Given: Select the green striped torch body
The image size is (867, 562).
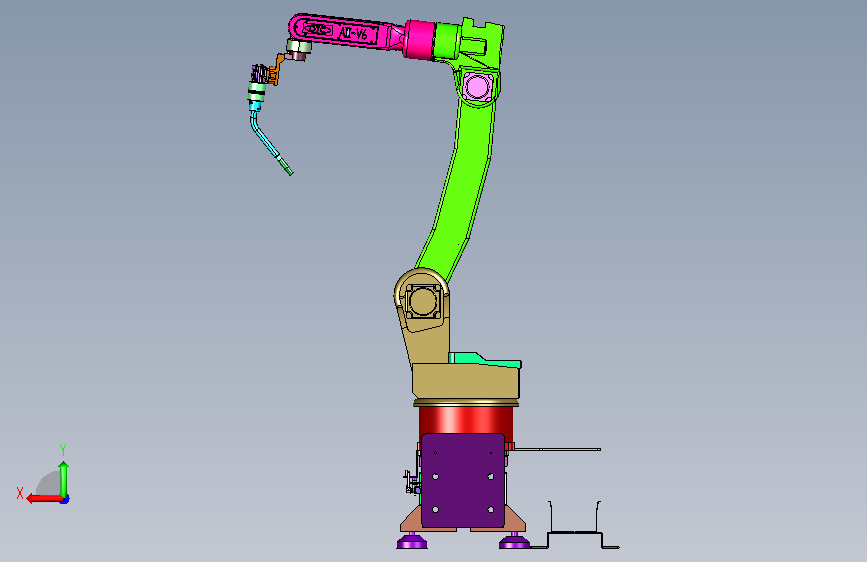Looking at the screenshot, I should (x=257, y=93).
